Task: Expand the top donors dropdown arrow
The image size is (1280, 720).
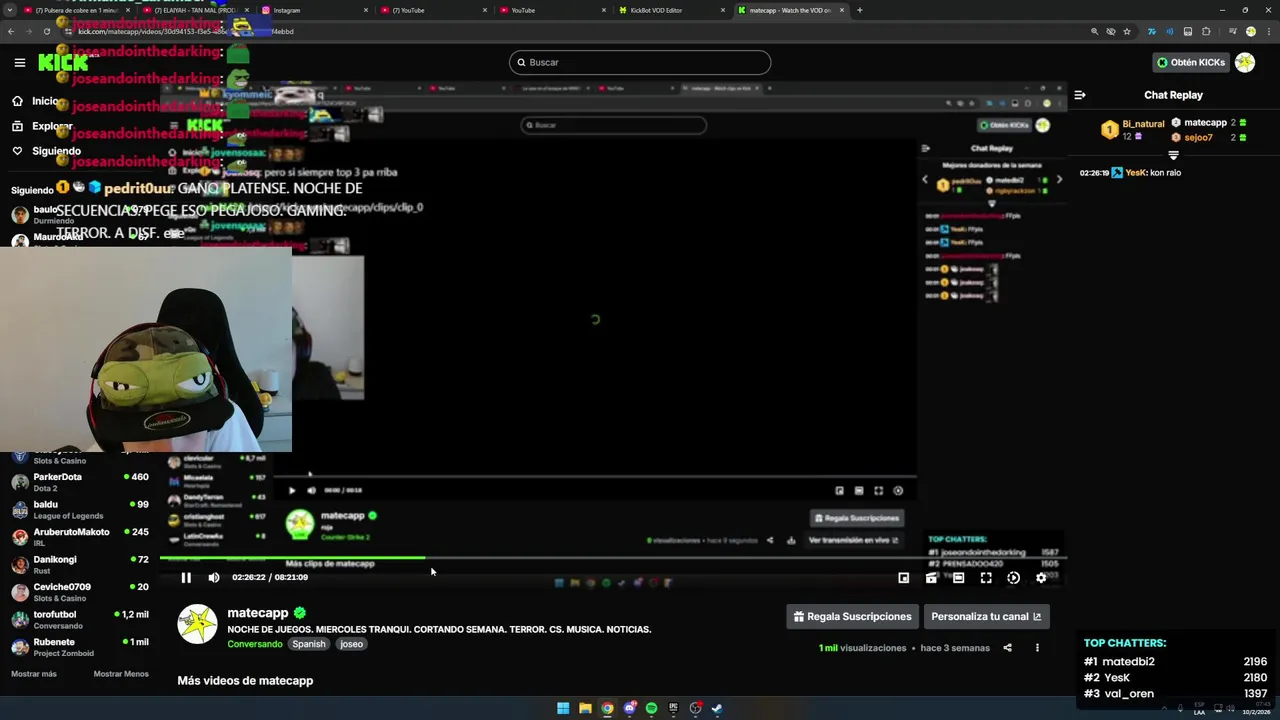Action: pos(1173,155)
